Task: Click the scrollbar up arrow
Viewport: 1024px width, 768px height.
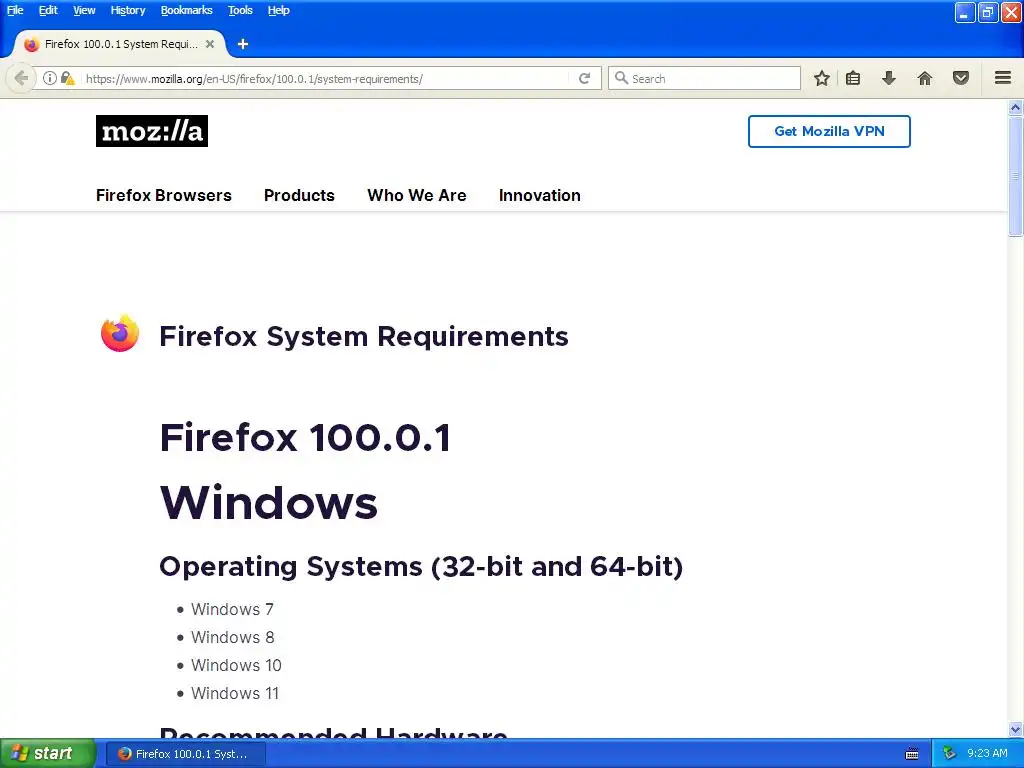Action: [1016, 107]
